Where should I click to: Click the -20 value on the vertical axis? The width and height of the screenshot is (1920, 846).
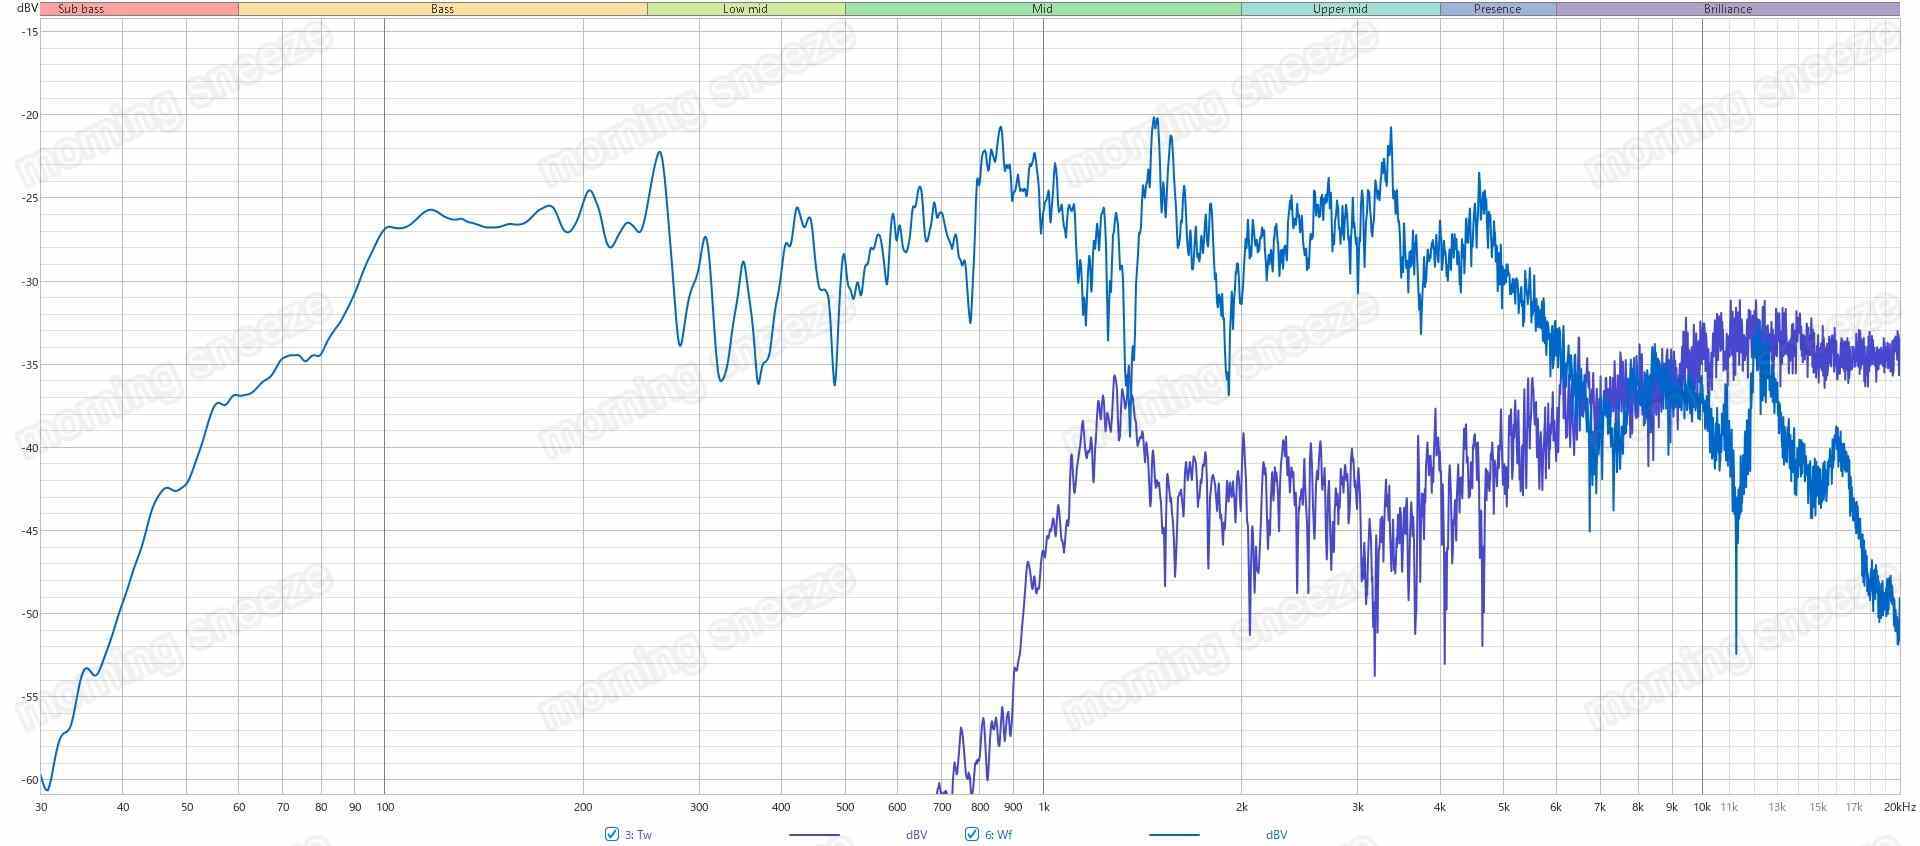pos(30,115)
